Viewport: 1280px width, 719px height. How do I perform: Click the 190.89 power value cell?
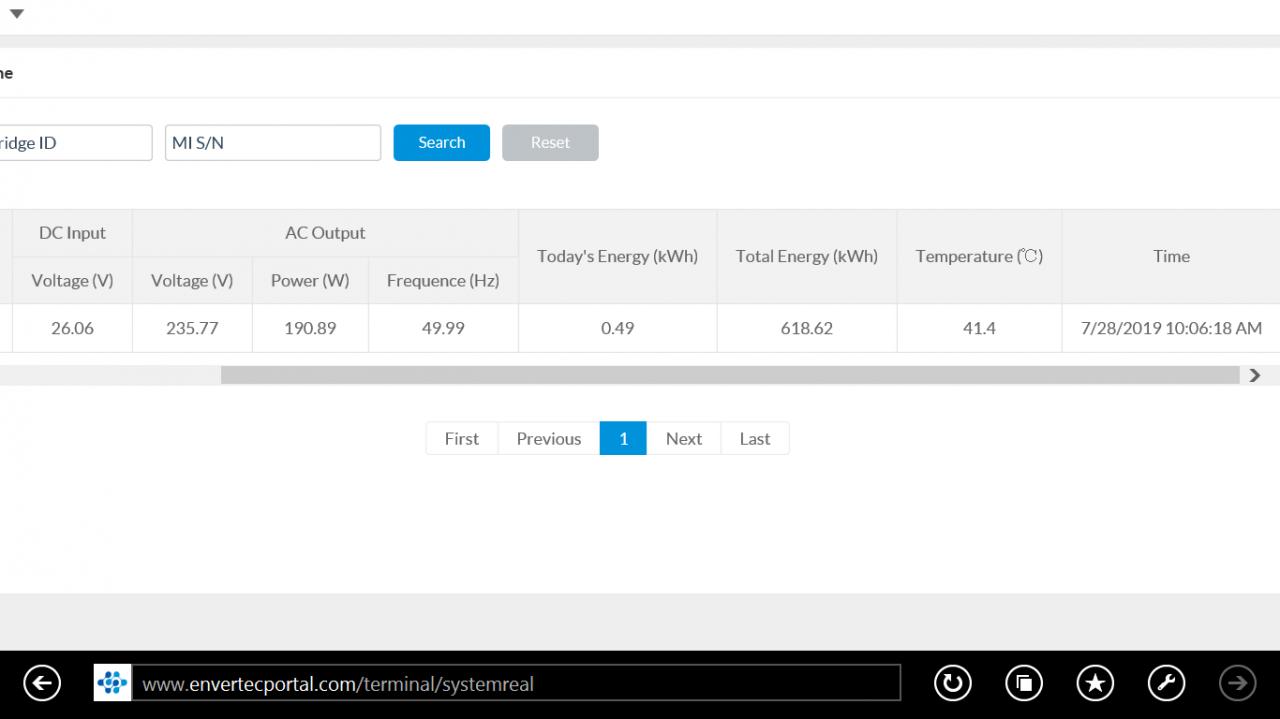(x=310, y=328)
